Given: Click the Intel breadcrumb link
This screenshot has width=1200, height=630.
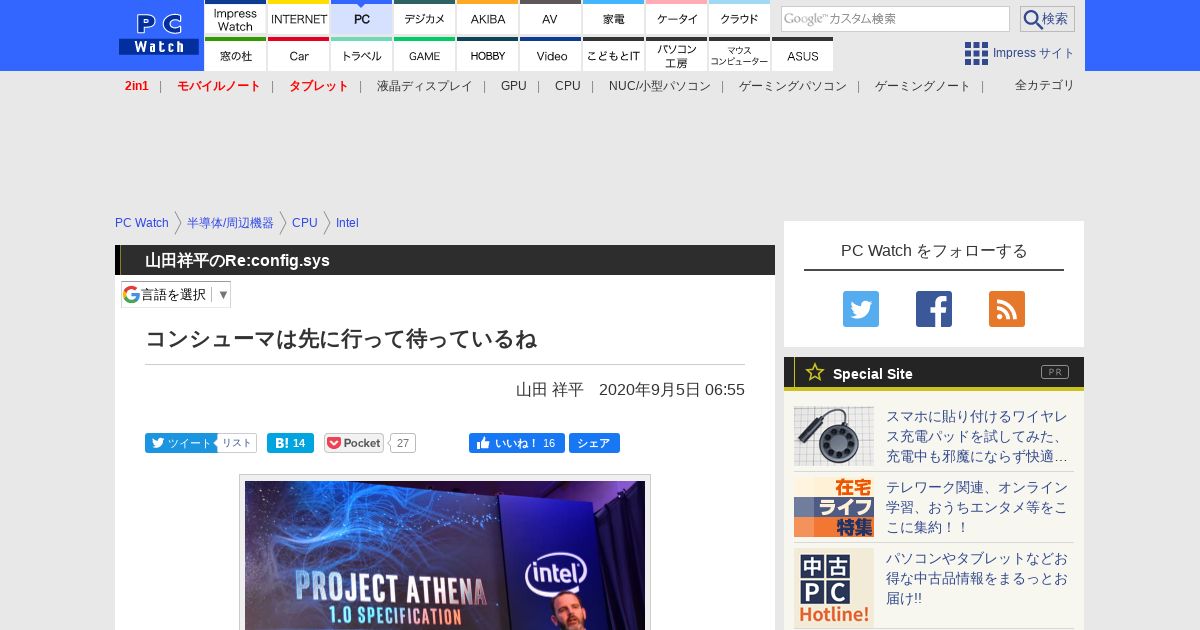Looking at the screenshot, I should click(x=347, y=223).
